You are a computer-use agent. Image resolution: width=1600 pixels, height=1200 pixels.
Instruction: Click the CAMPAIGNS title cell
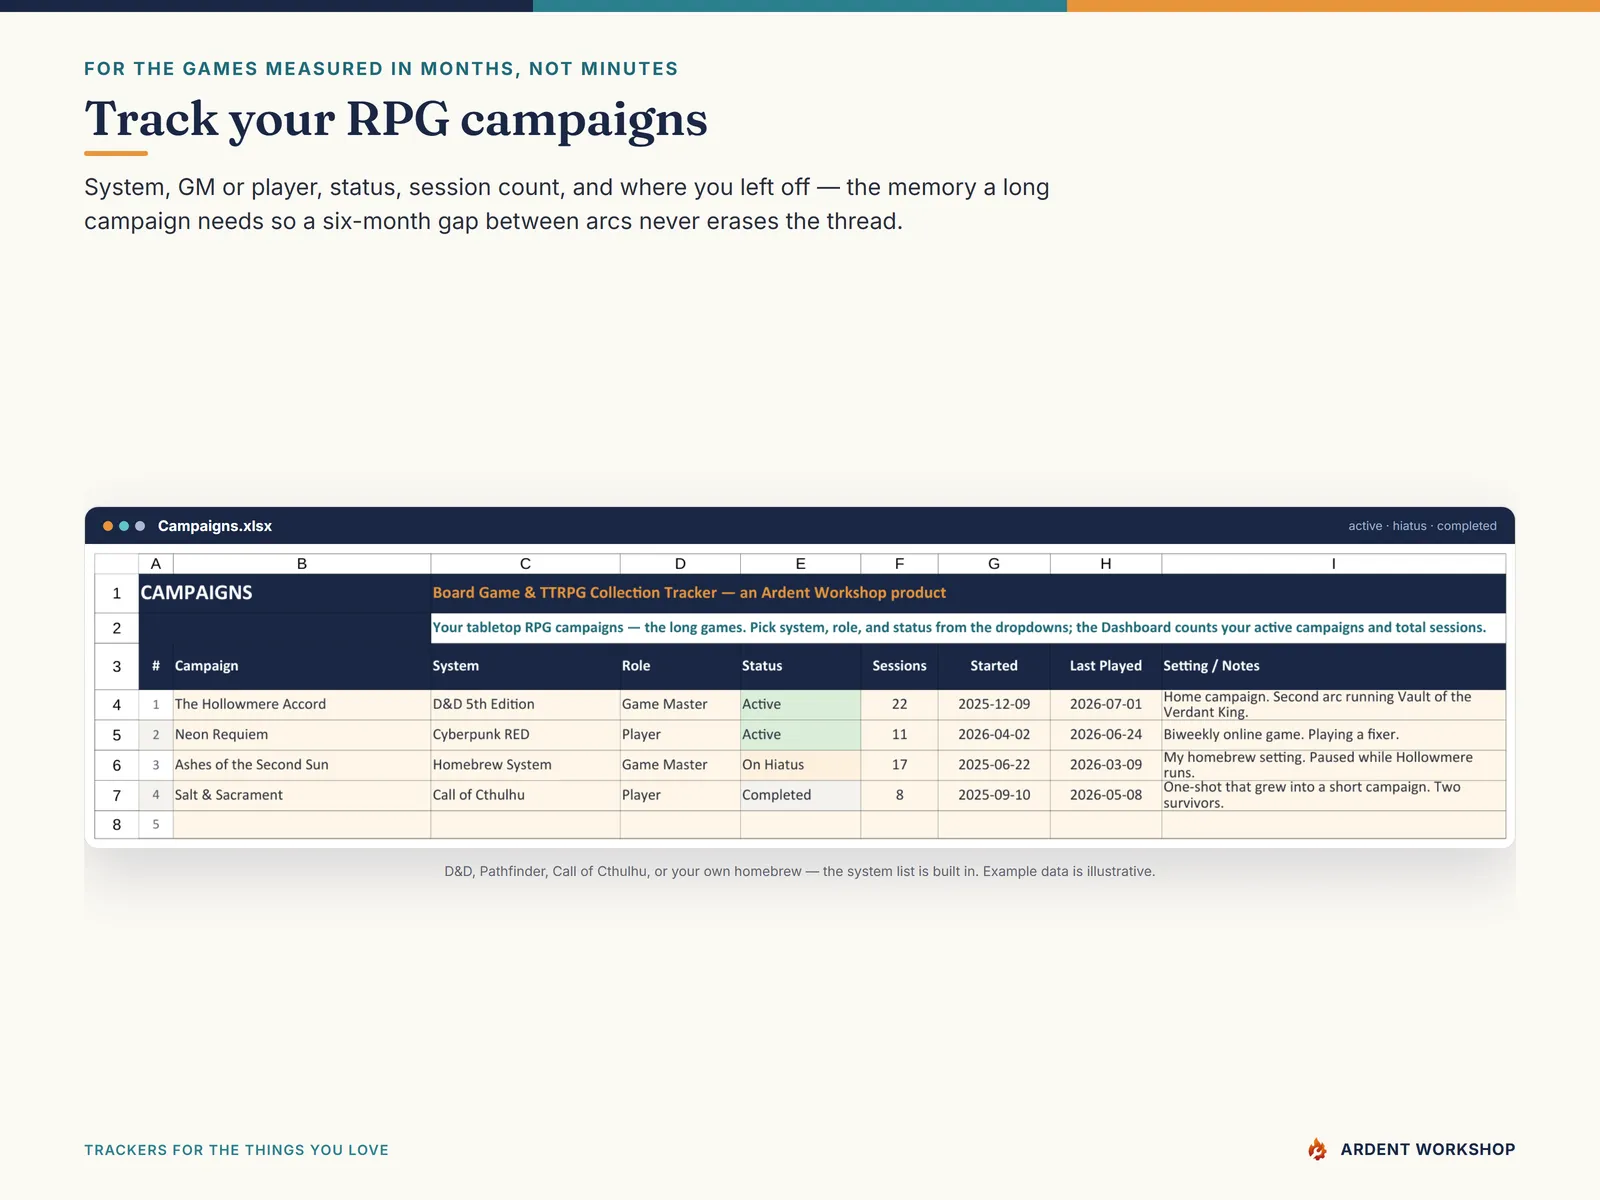(x=285, y=593)
